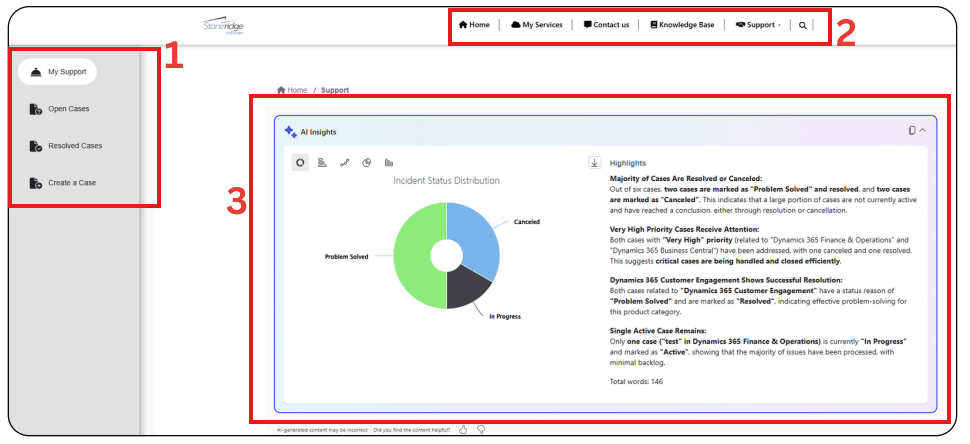The image size is (970, 444).
Task: Open the Open Cases sidebar item
Action: (68, 109)
